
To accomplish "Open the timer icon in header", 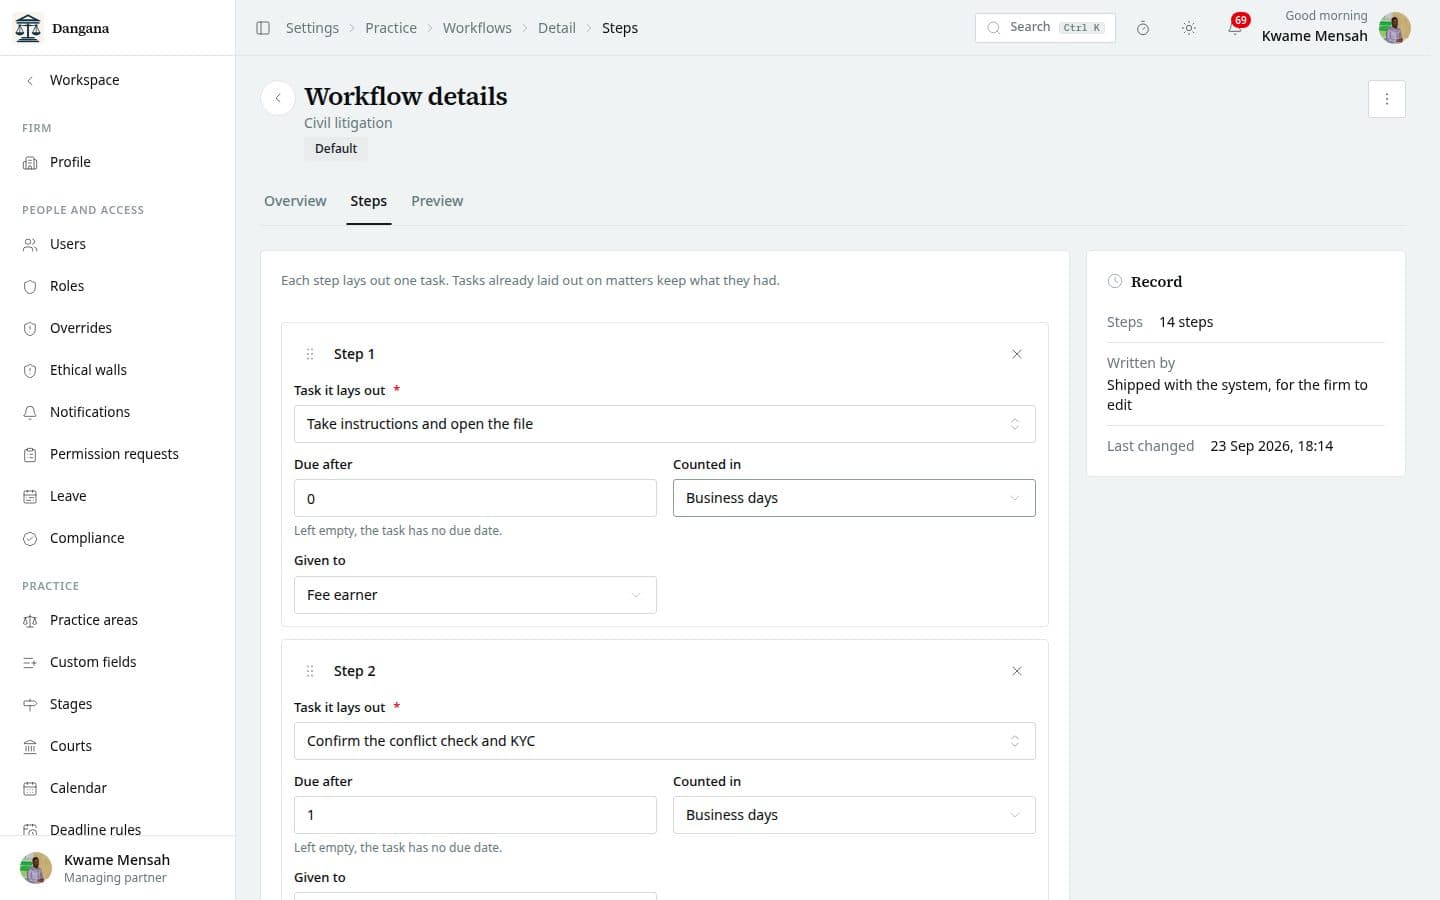I will pyautogui.click(x=1143, y=28).
